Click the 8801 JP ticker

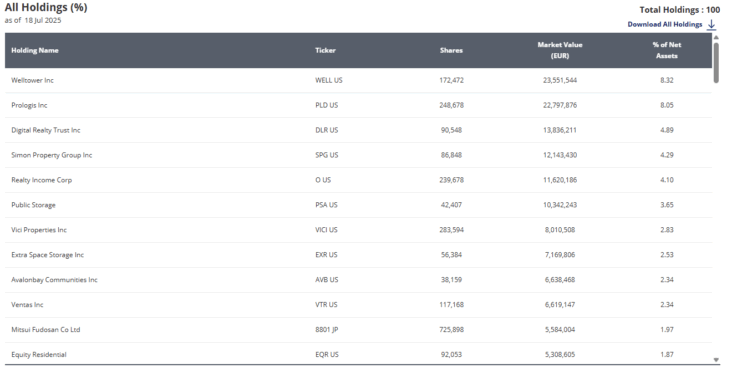[326, 330]
